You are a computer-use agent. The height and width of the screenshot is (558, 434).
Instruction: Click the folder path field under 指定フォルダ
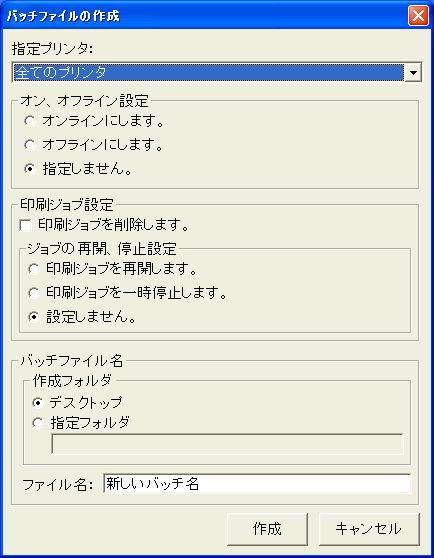click(228, 444)
